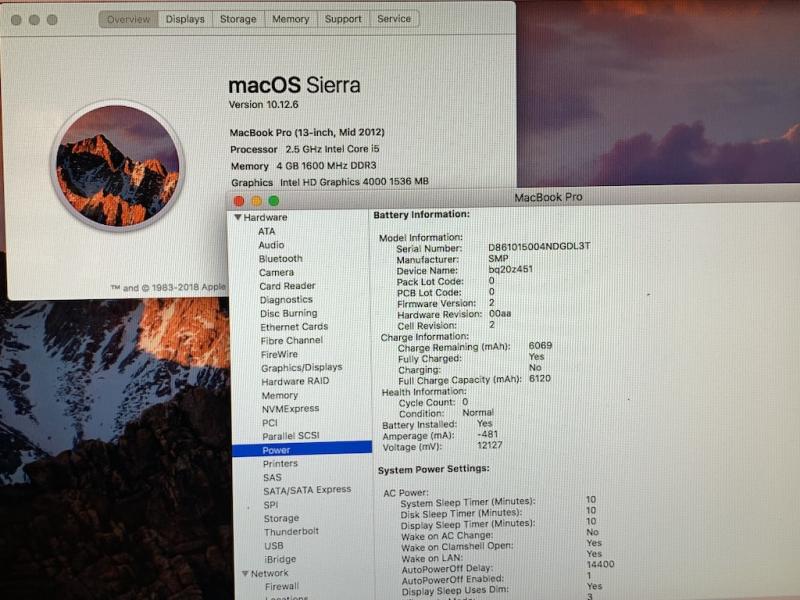Show Disc Burning information
This screenshot has height=600, width=800.
point(288,313)
